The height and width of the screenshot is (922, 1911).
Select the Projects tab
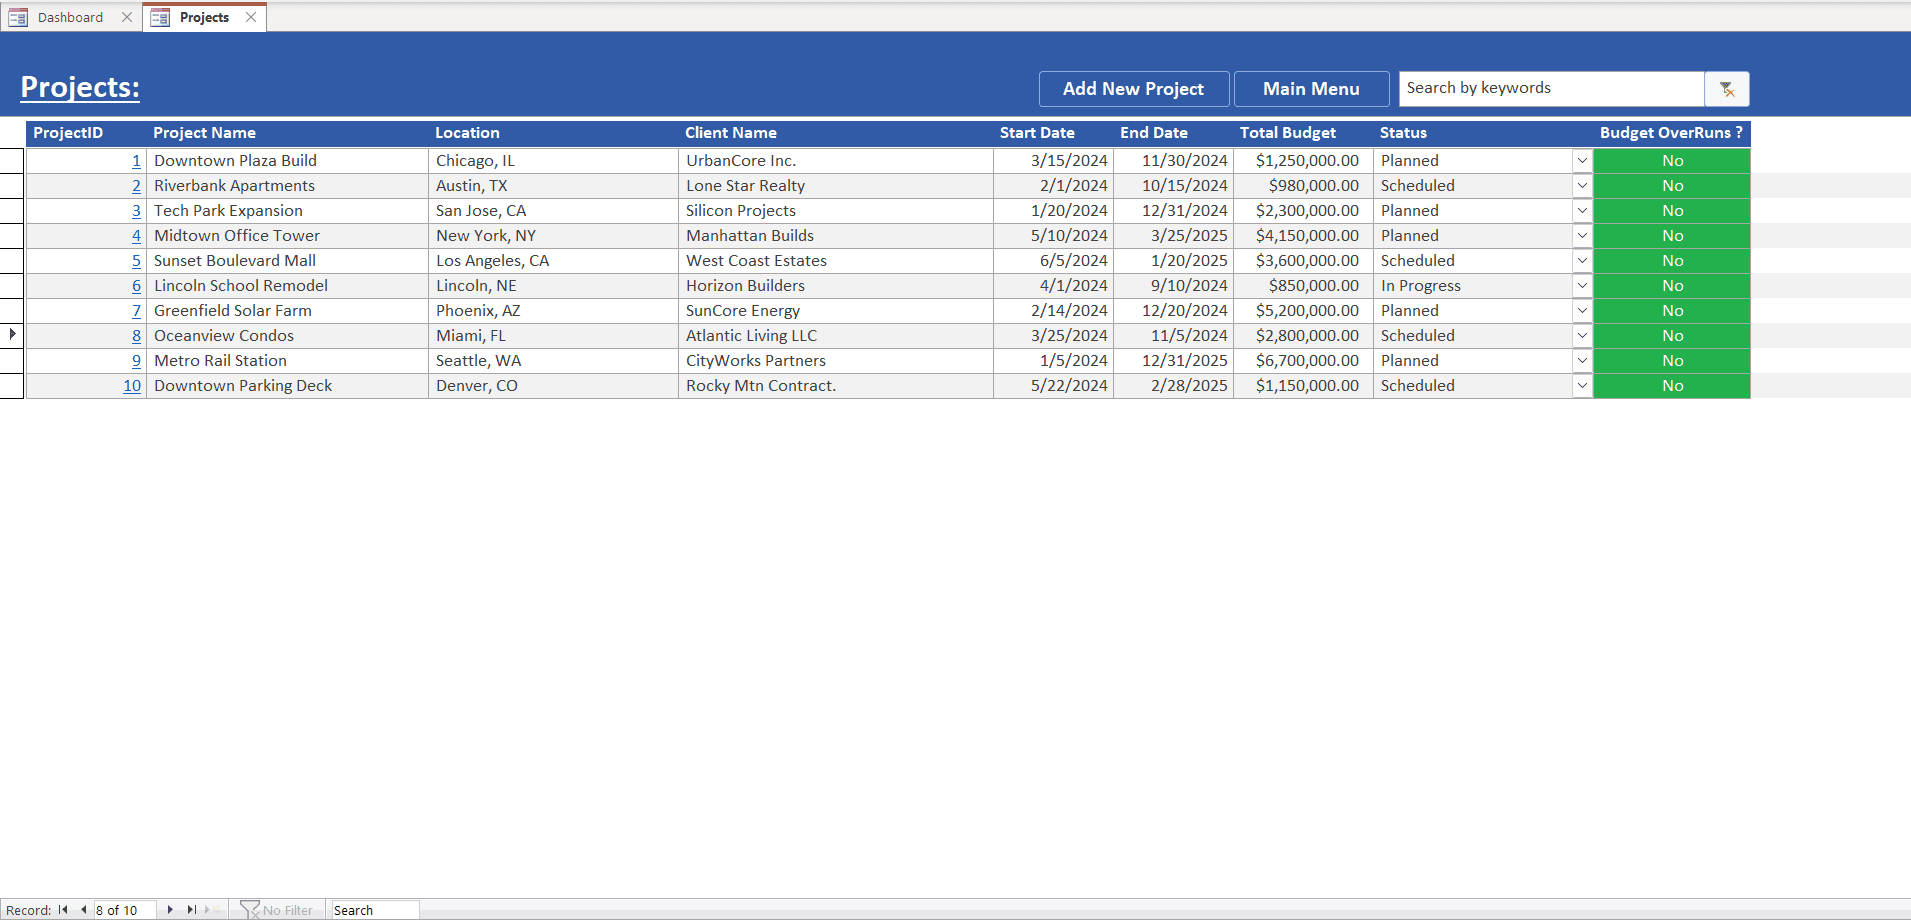coord(204,17)
